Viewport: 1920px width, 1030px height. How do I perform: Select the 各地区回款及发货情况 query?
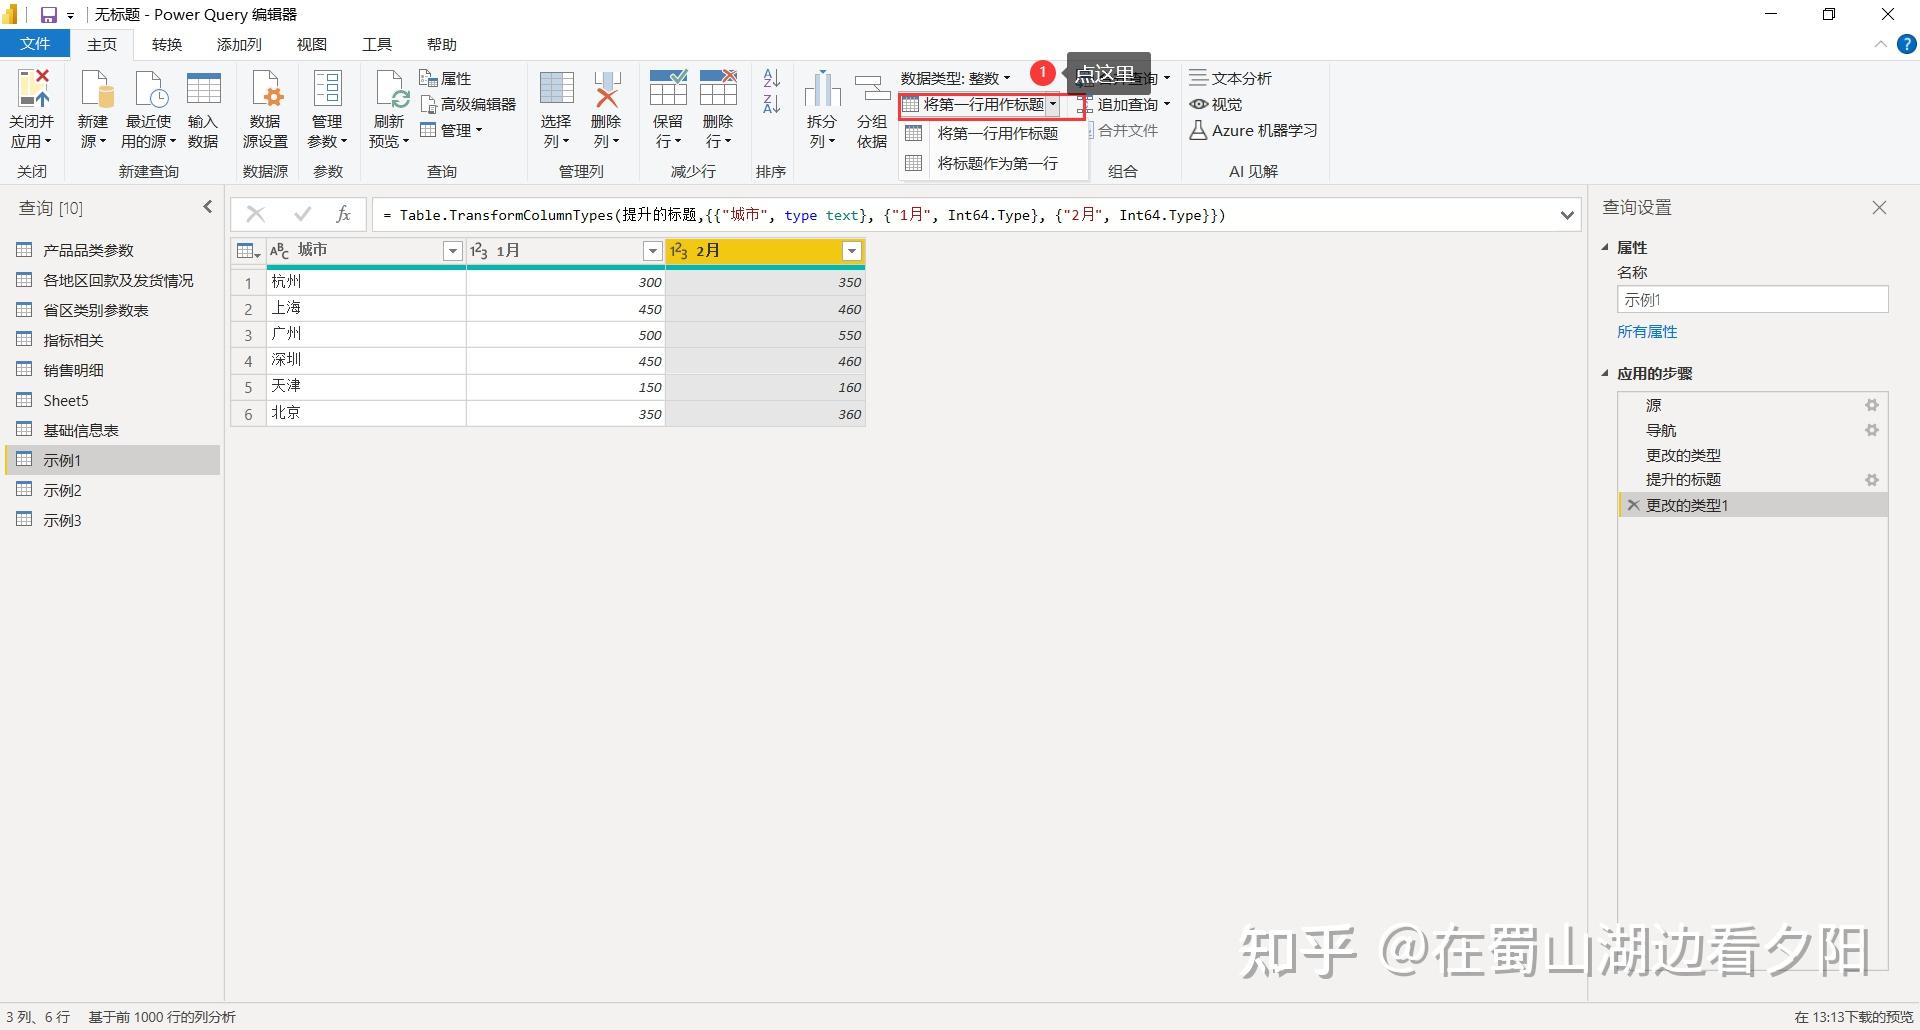pyautogui.click(x=112, y=280)
